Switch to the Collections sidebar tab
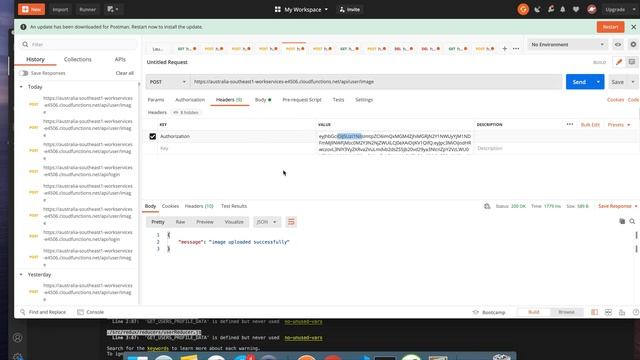This screenshot has height=360, width=640. [78, 59]
